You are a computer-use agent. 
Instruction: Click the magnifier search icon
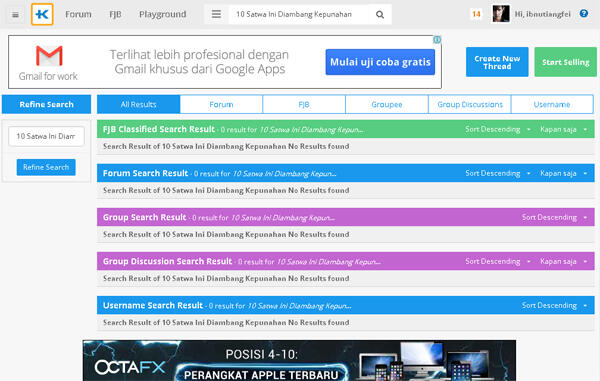coord(380,15)
